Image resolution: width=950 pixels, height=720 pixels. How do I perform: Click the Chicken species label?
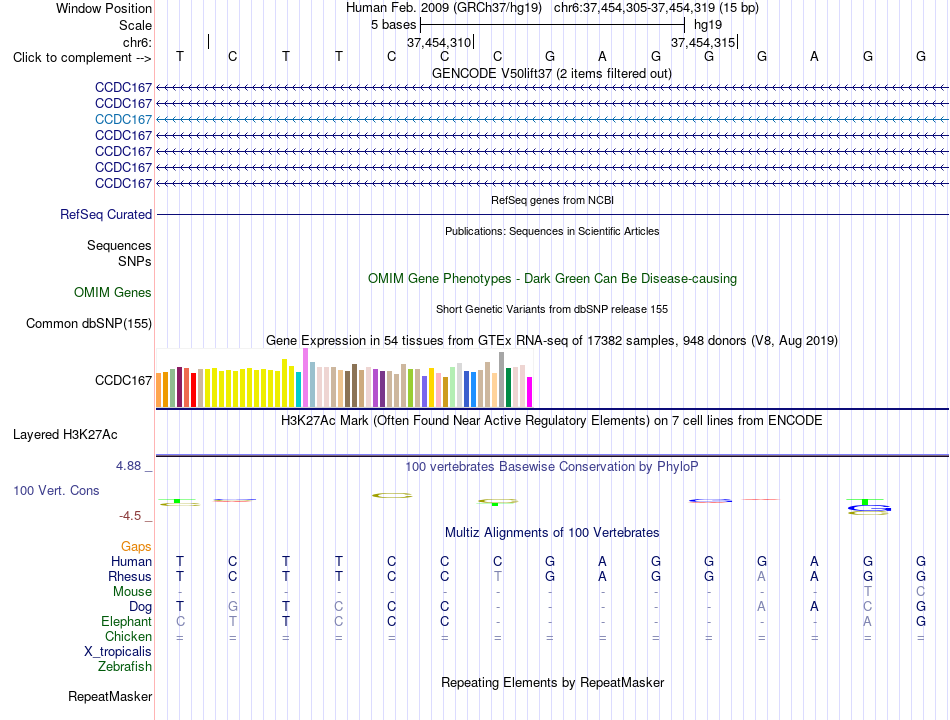coord(128,636)
